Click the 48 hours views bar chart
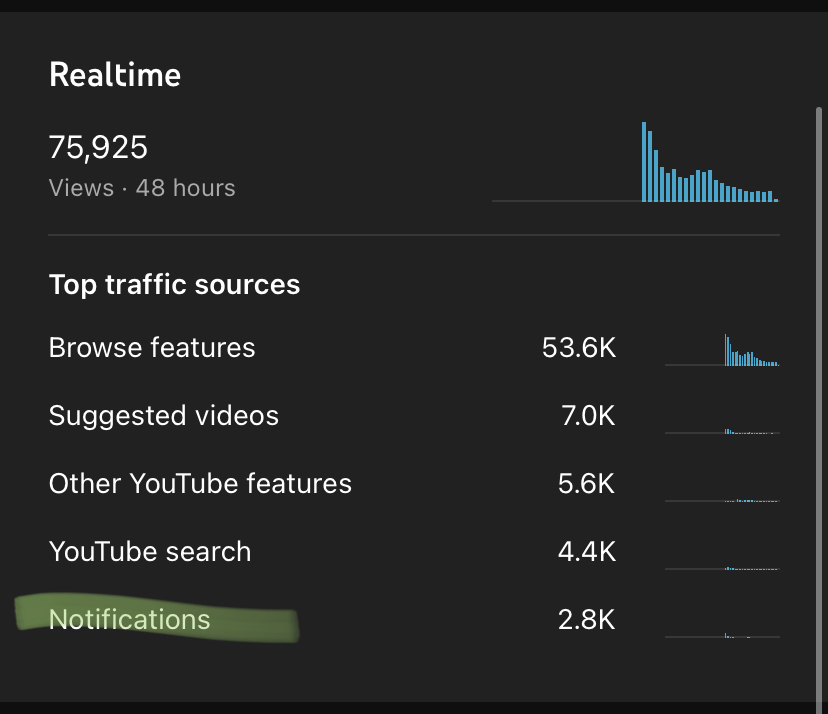 pyautogui.click(x=636, y=162)
